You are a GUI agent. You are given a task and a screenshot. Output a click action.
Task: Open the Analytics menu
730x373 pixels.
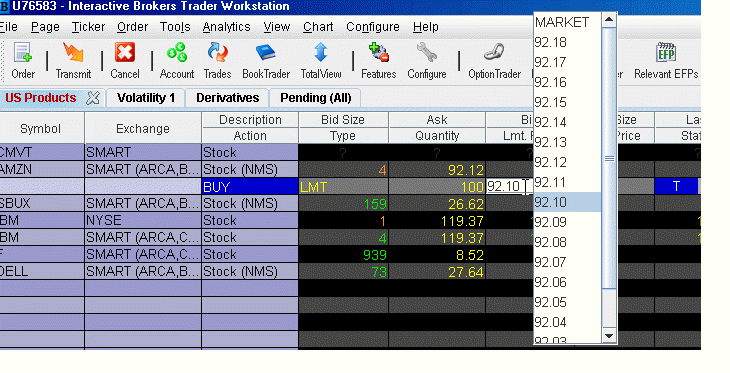pyautogui.click(x=226, y=27)
